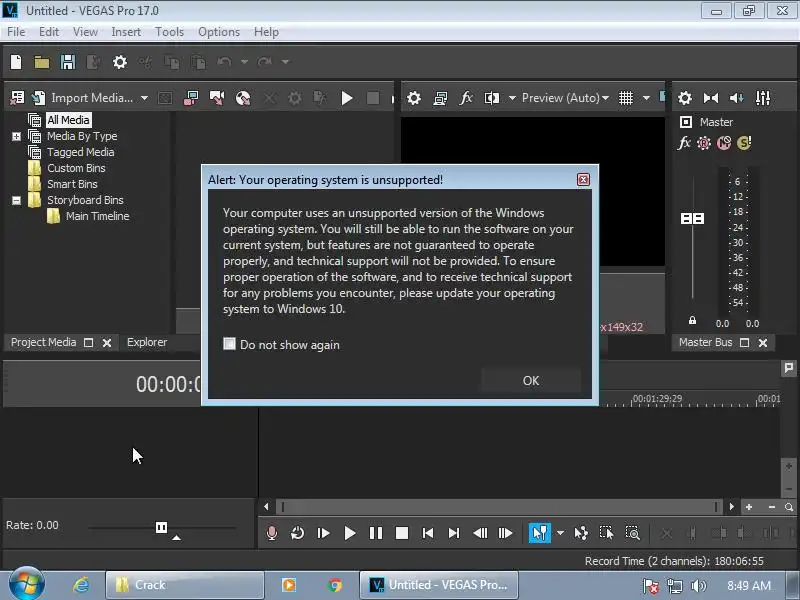
Task: Toggle the Dim Output speaker icon
Action: pos(737,98)
